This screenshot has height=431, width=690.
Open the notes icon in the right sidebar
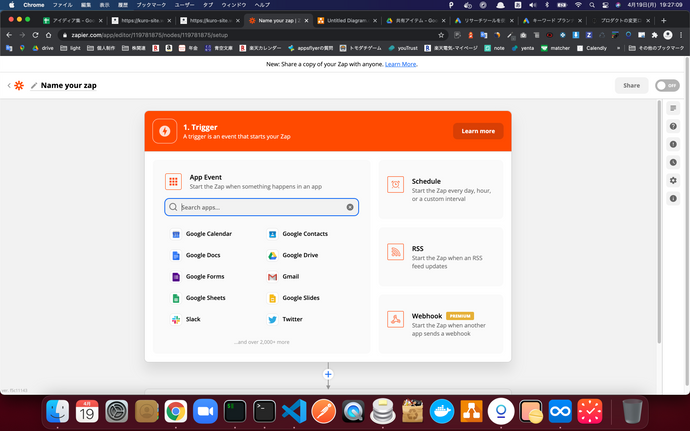(673, 108)
